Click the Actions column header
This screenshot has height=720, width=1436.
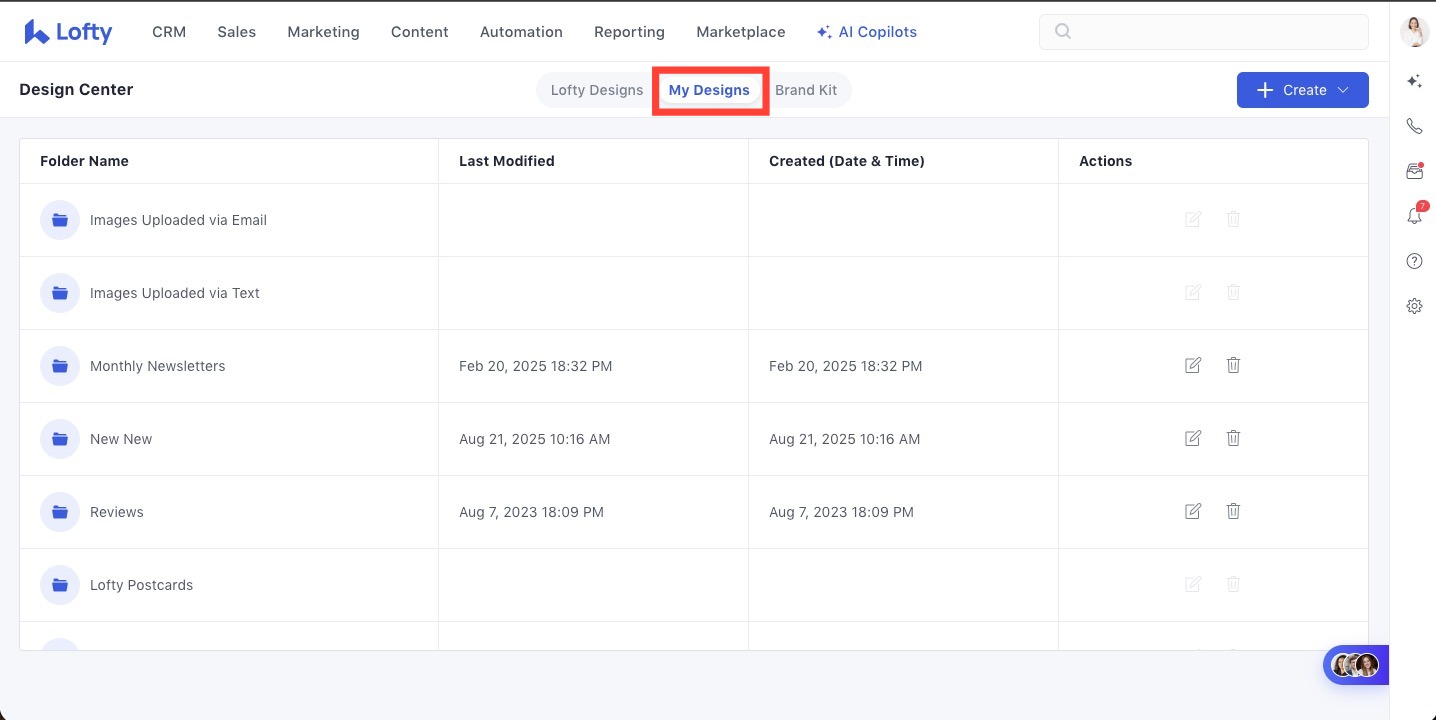point(1106,161)
